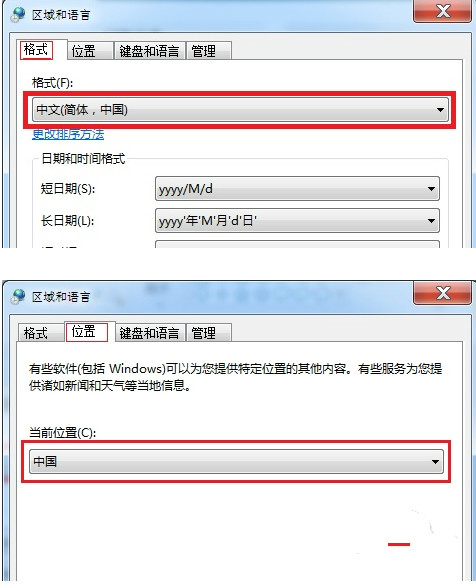476x584 pixels.
Task: Expand the 格式(F) dropdown showing 中文(简体，中国)
Action: [240, 110]
